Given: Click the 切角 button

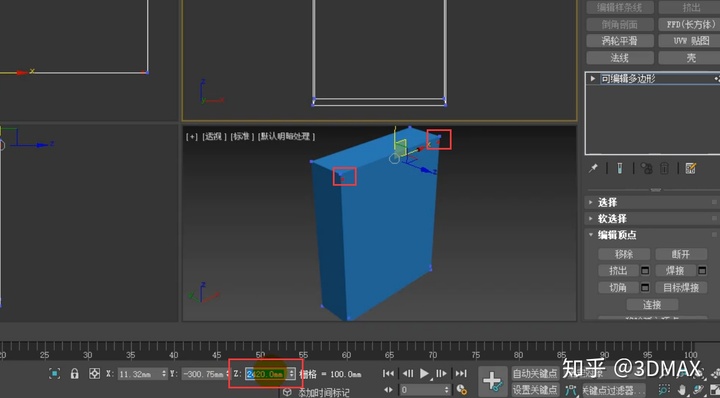Looking at the screenshot, I should point(618,288).
